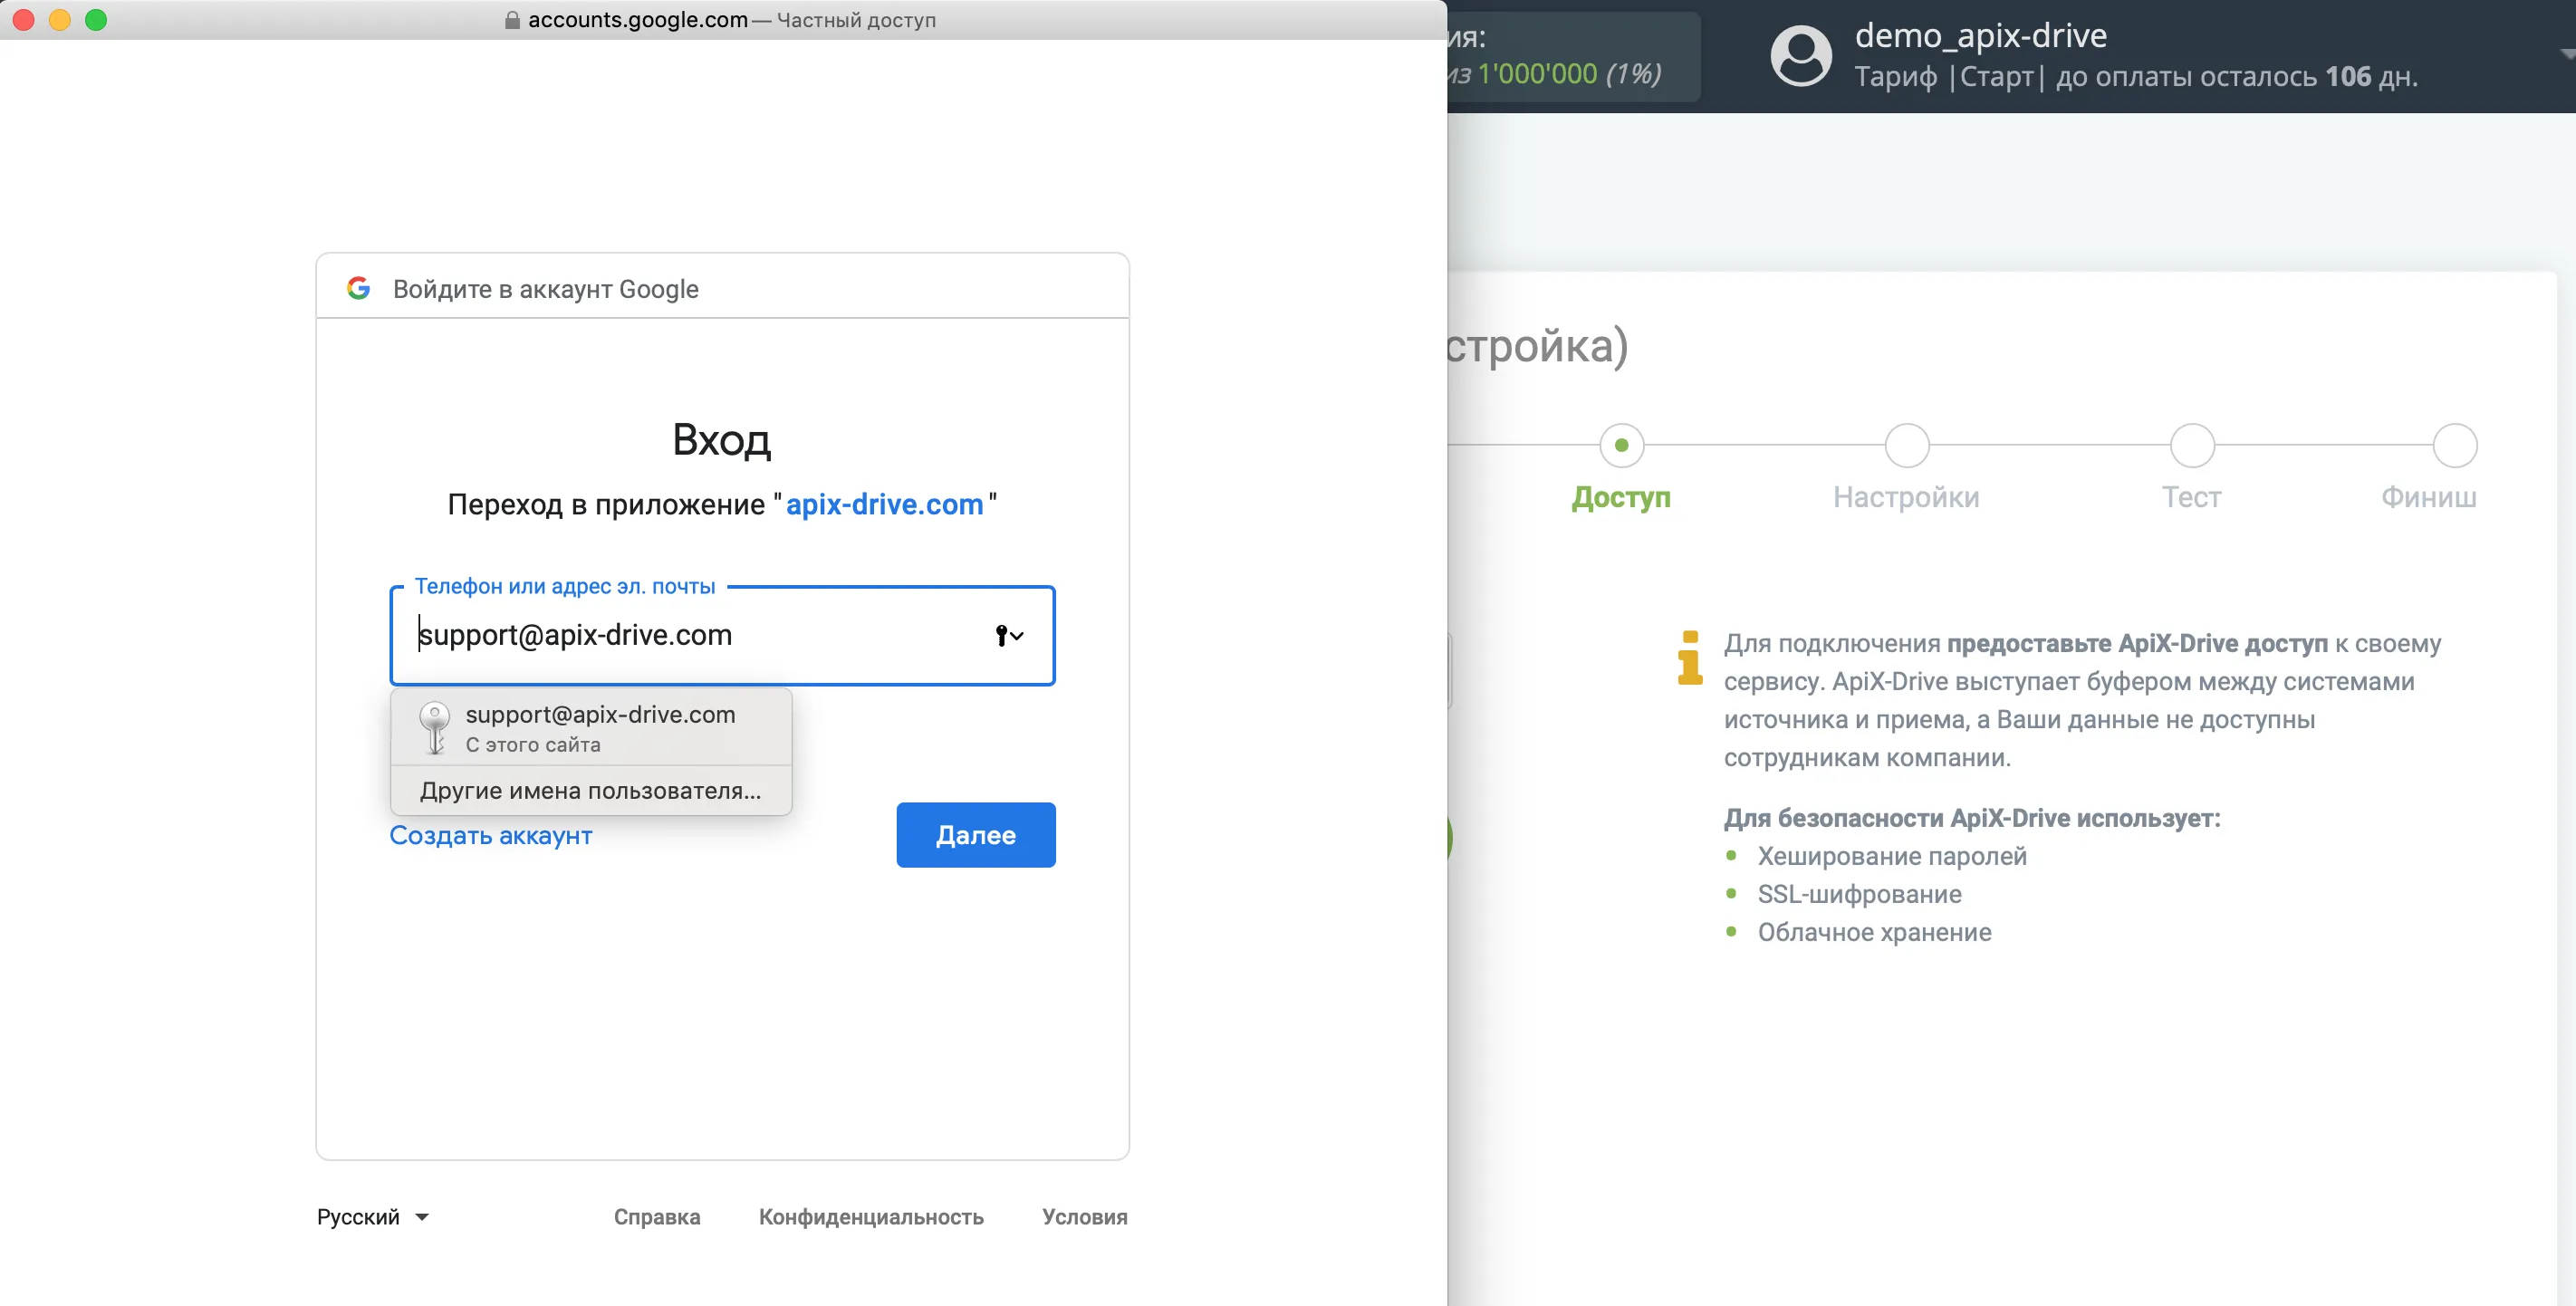Open the 'Конфиденциальность' link
Image resolution: width=2576 pixels, height=1306 pixels.
(x=871, y=1217)
